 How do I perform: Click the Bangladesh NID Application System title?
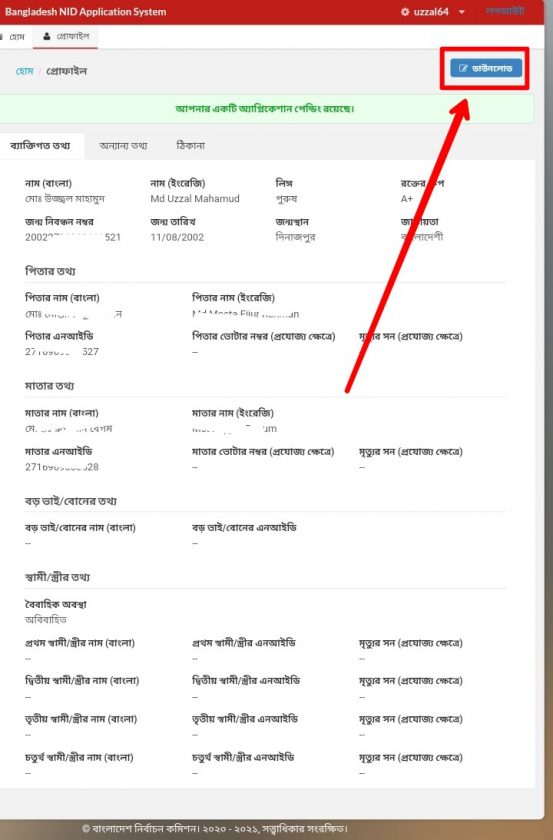86,12
